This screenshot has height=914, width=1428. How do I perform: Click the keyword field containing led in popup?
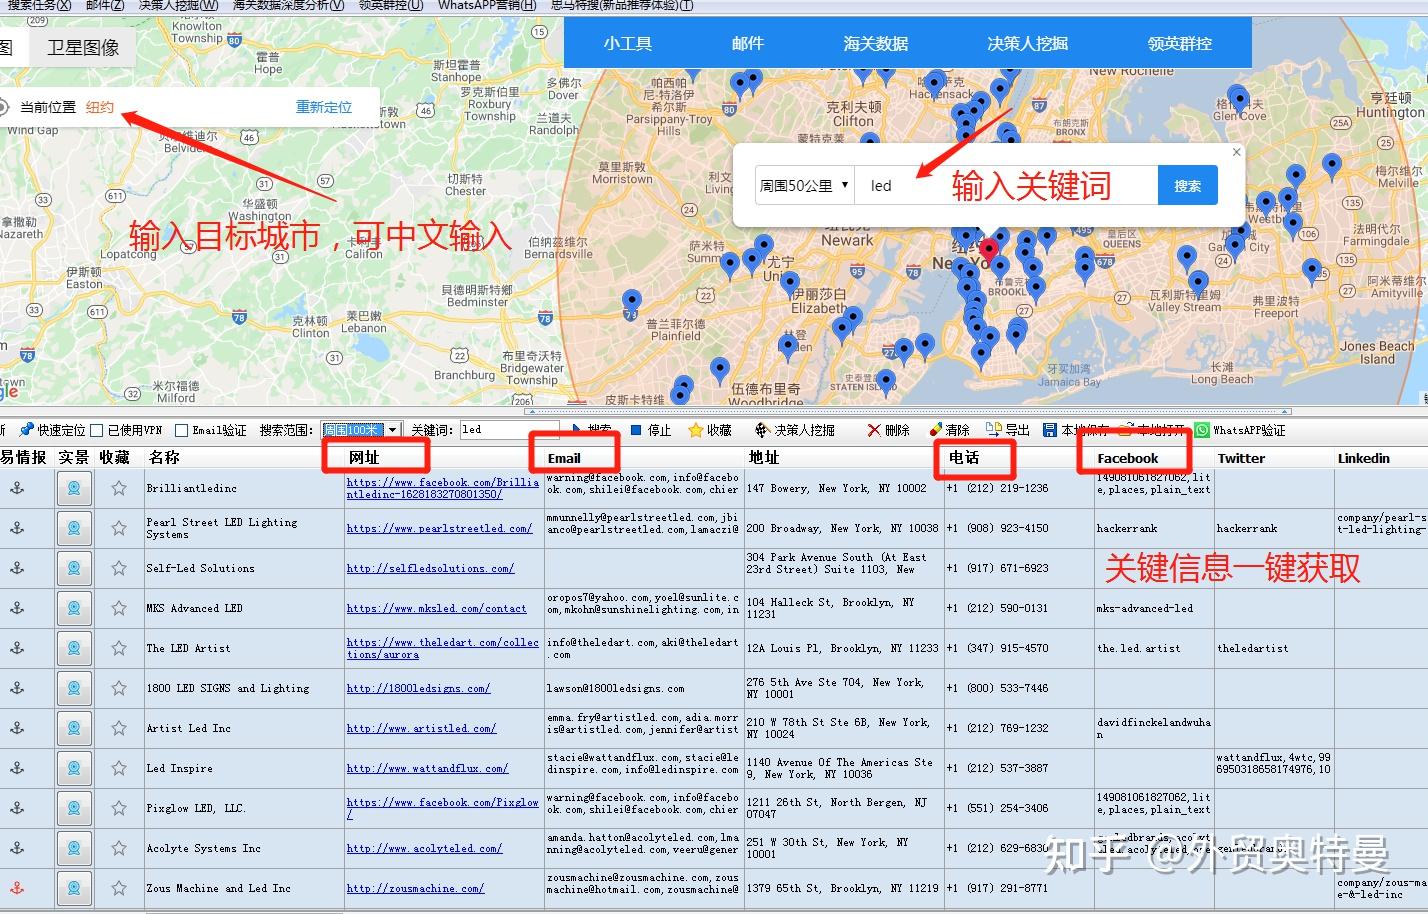point(1006,185)
